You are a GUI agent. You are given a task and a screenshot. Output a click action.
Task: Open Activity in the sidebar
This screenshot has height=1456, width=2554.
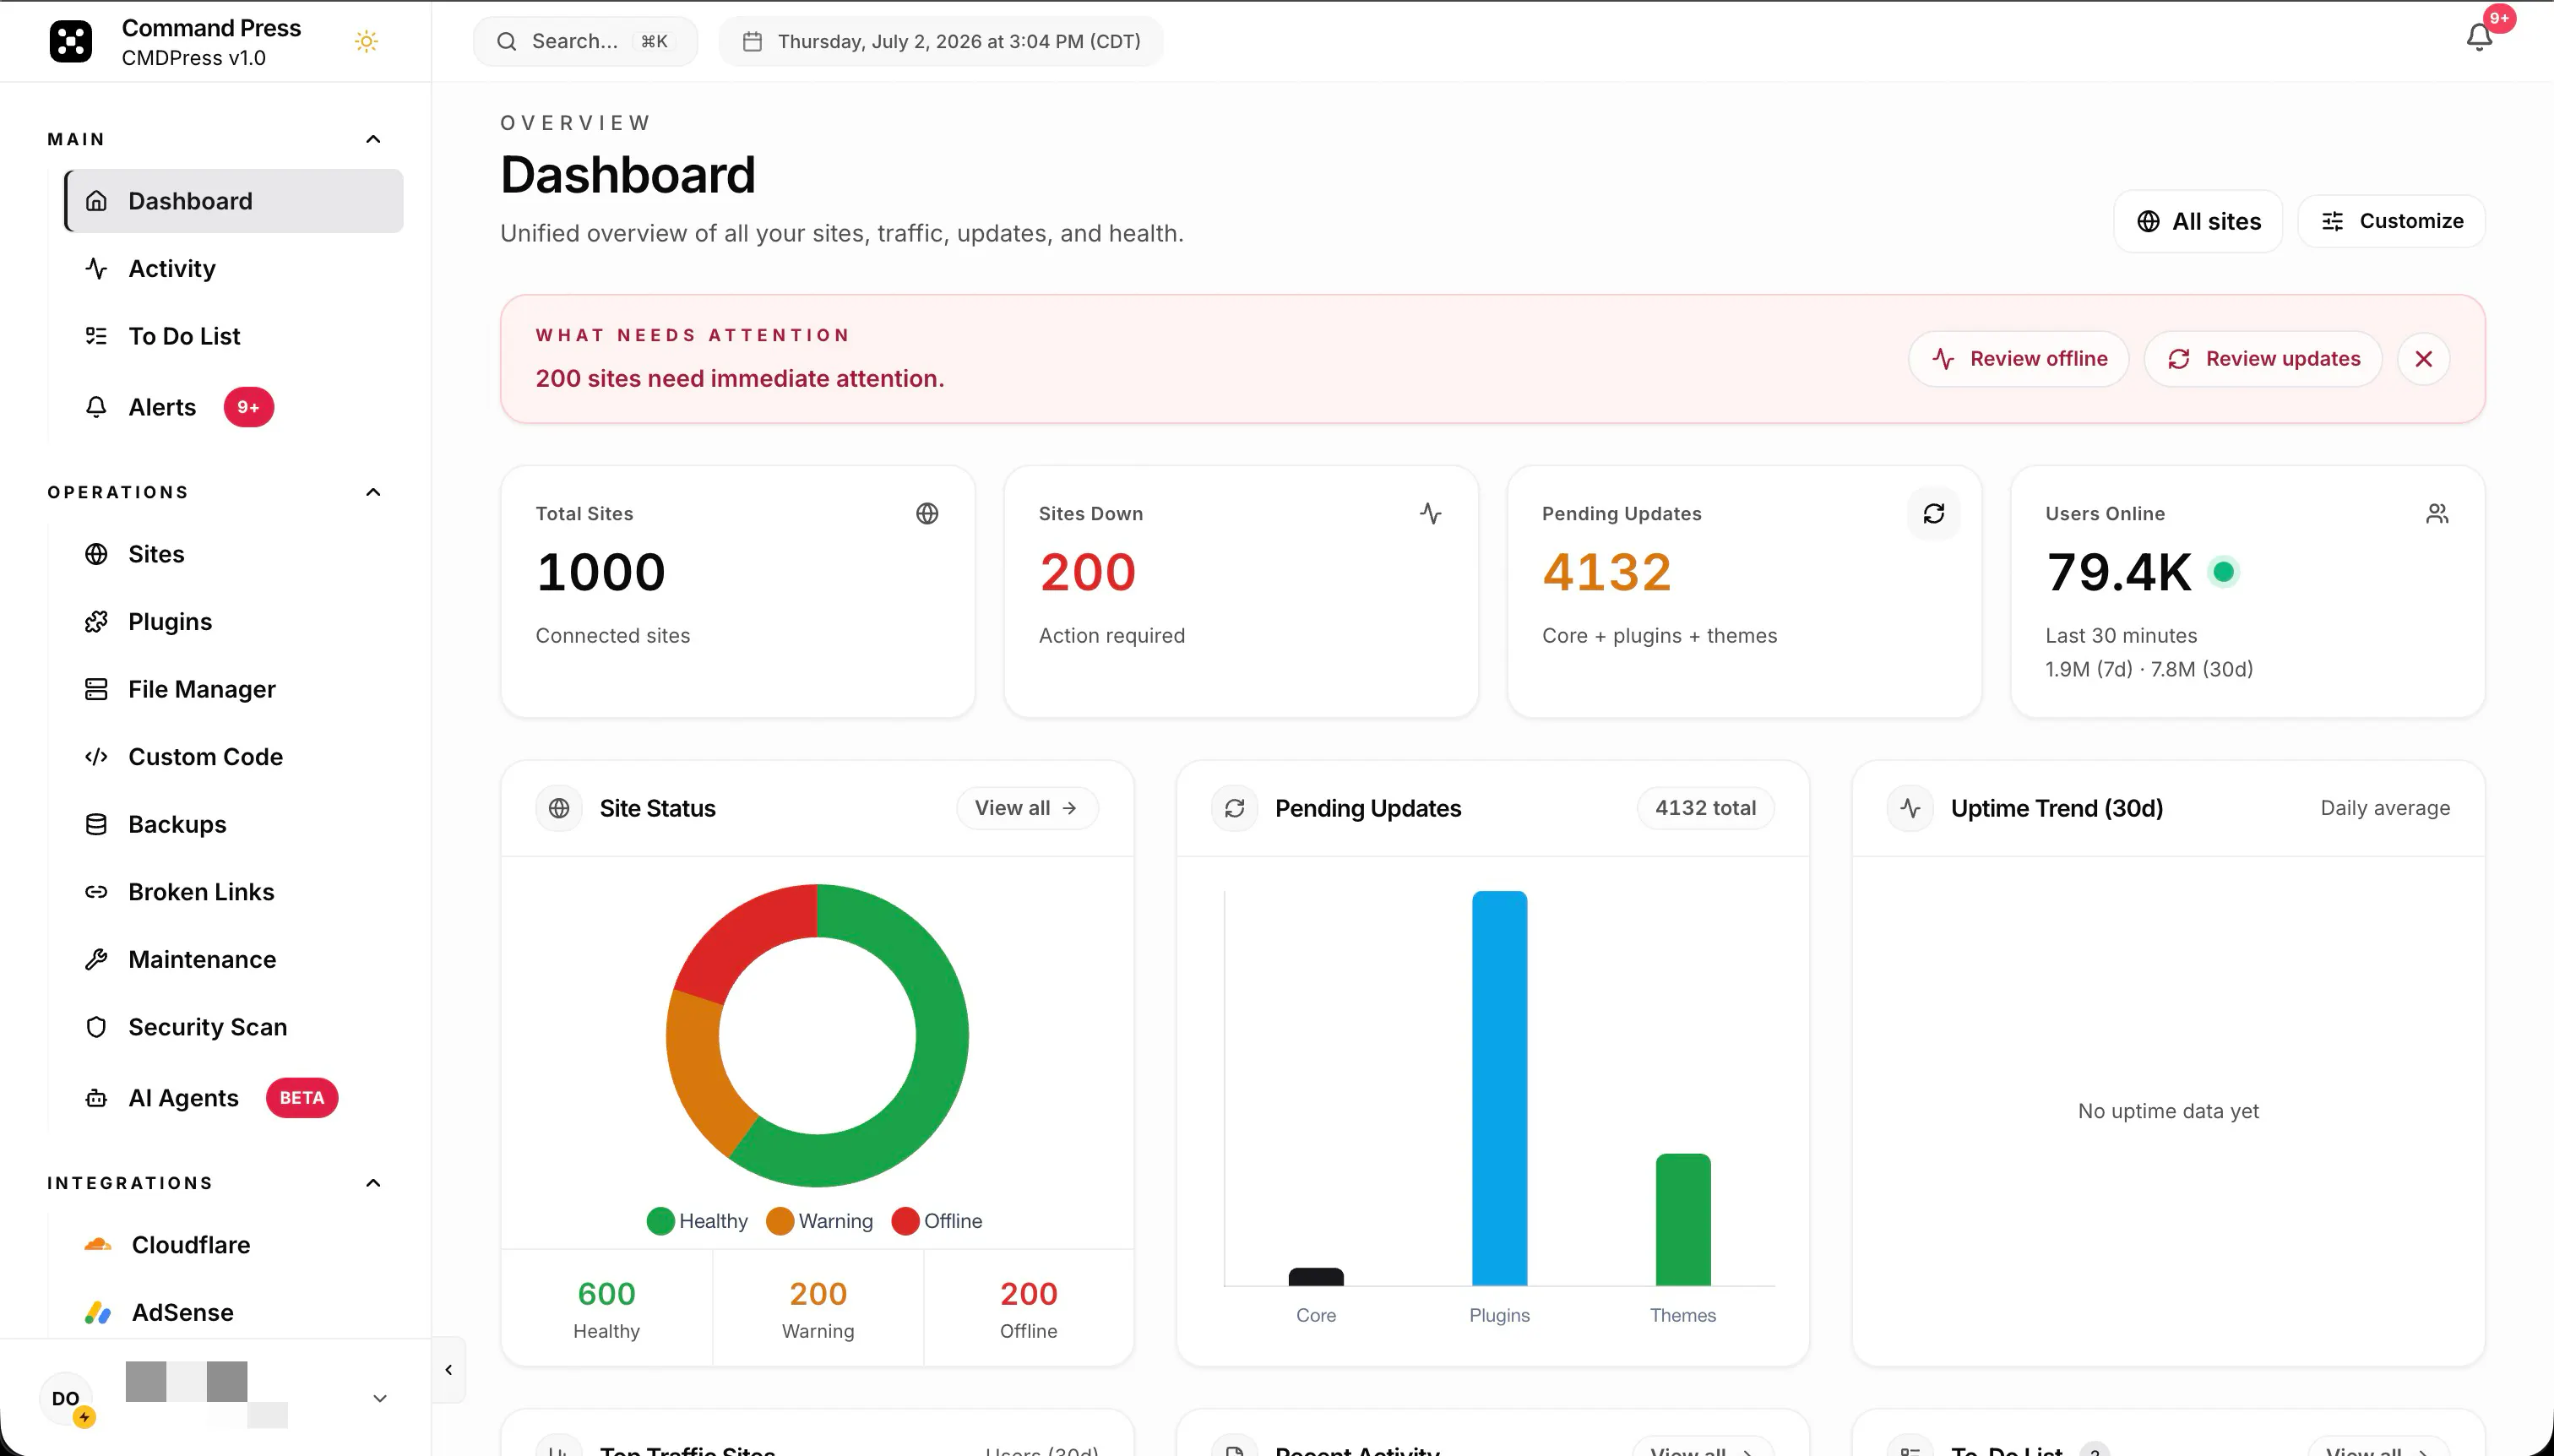[x=234, y=268]
